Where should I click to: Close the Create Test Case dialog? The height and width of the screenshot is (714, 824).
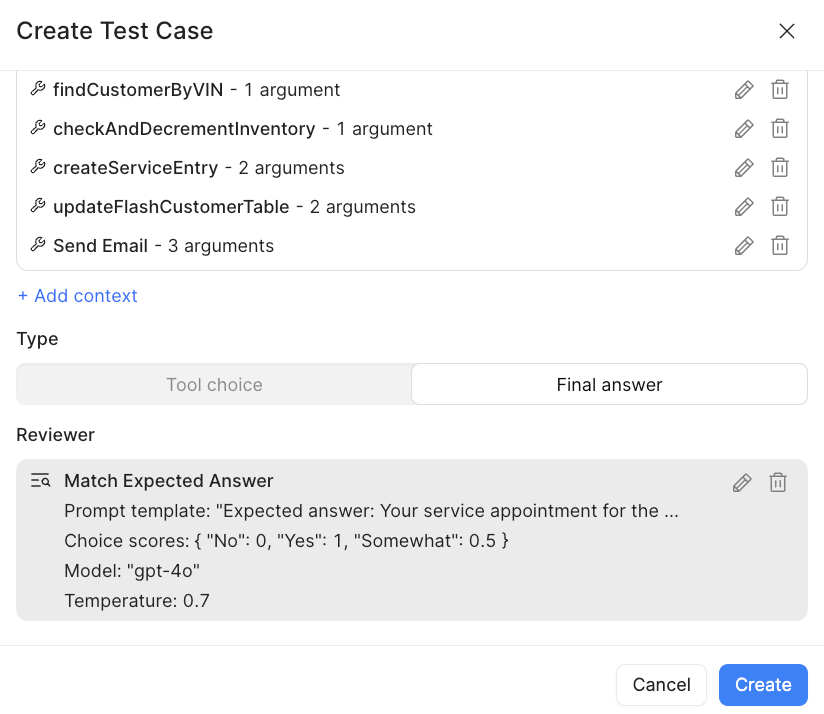(x=787, y=31)
